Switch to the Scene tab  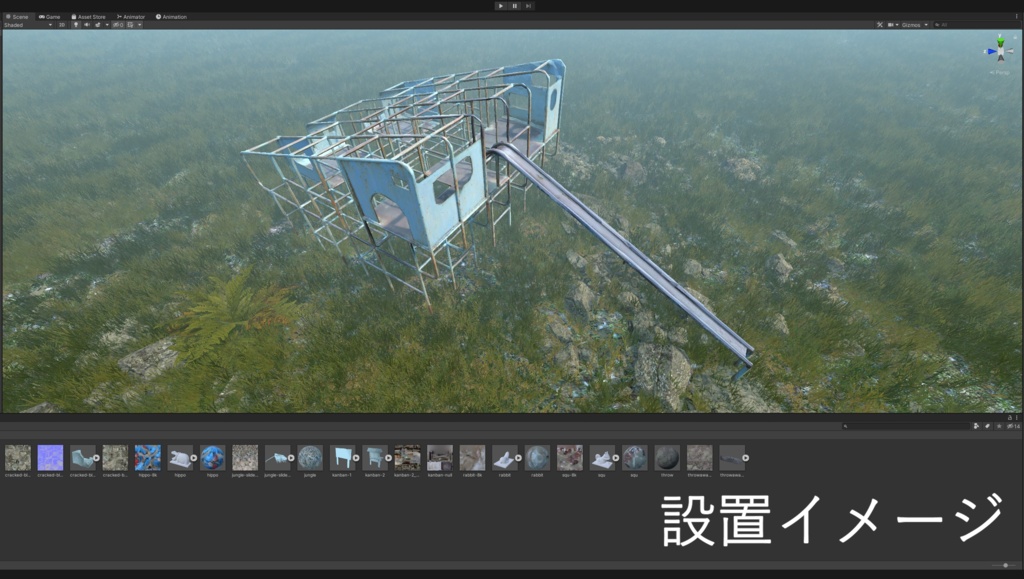click(x=17, y=17)
